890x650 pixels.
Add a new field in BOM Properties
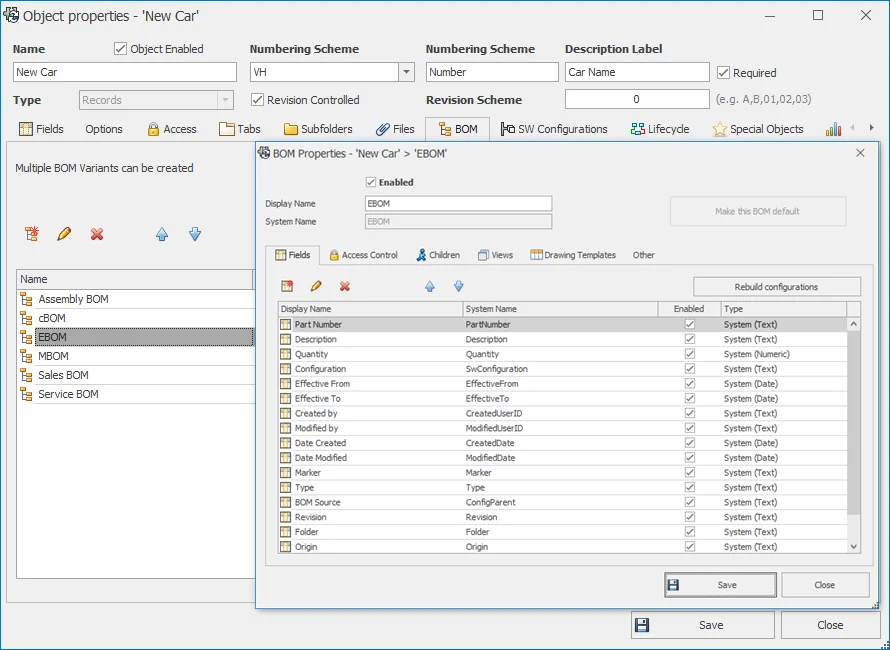coord(287,286)
